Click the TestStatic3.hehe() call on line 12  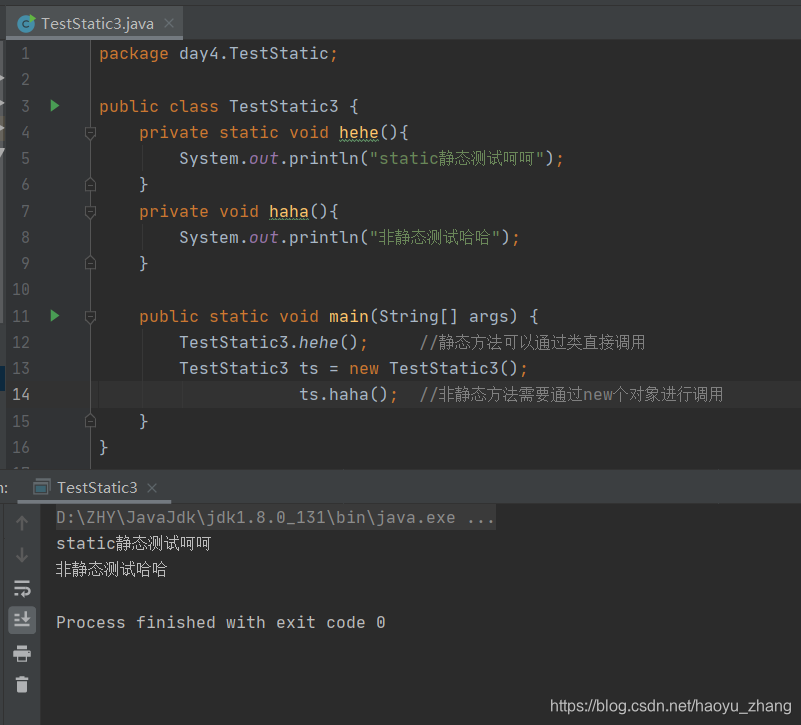(273, 342)
